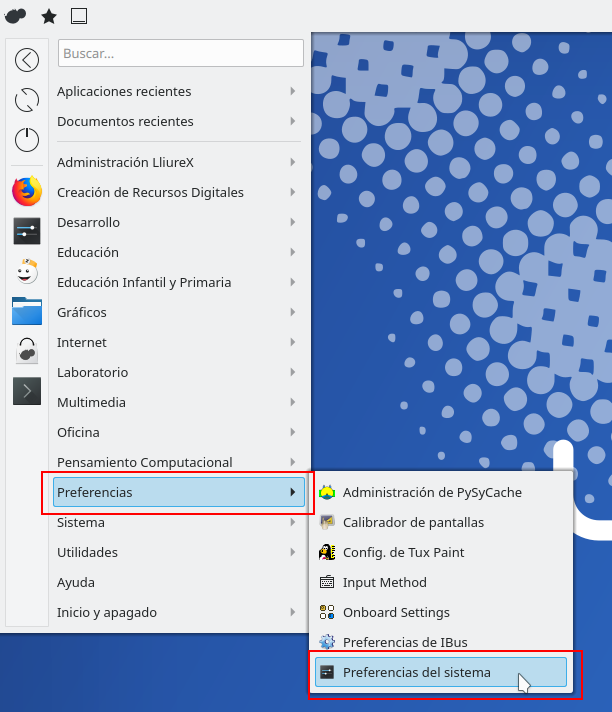Open the blue file manager folder icon
Viewport: 612px width, 712px height.
click(x=27, y=311)
